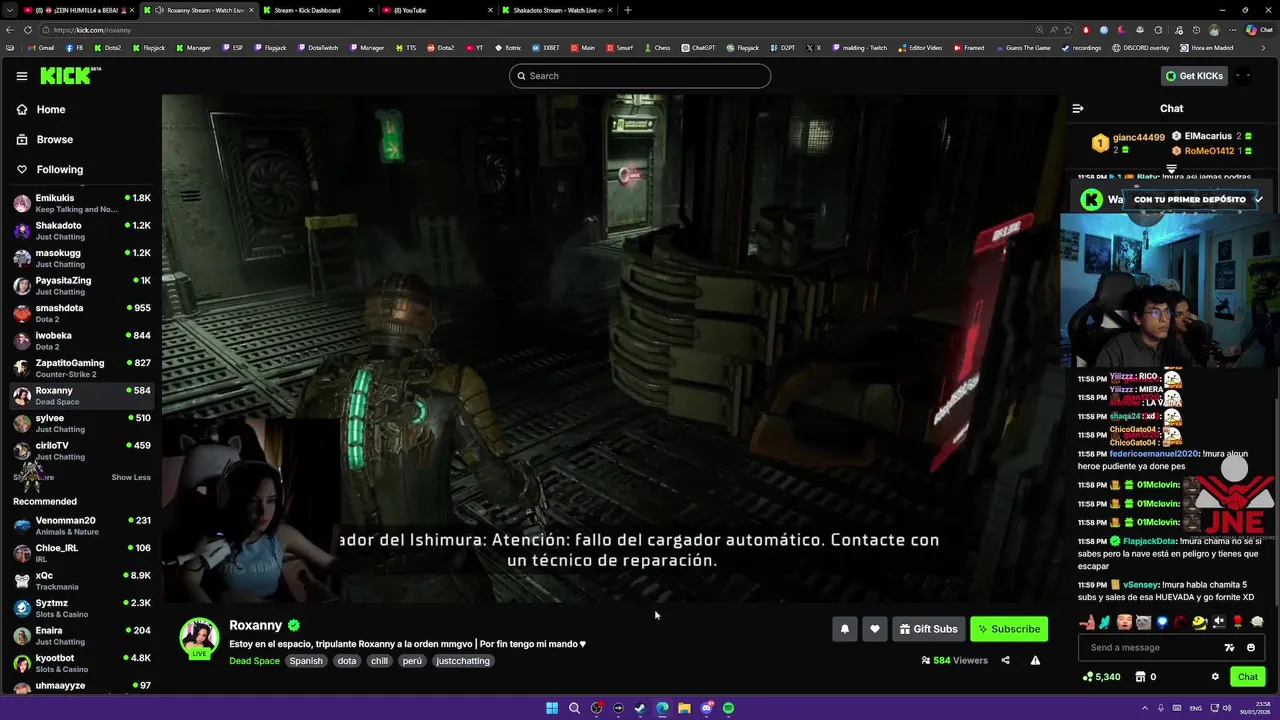This screenshot has height=720, width=1280.
Task: Click the chill stream tag
Action: [x=379, y=661]
